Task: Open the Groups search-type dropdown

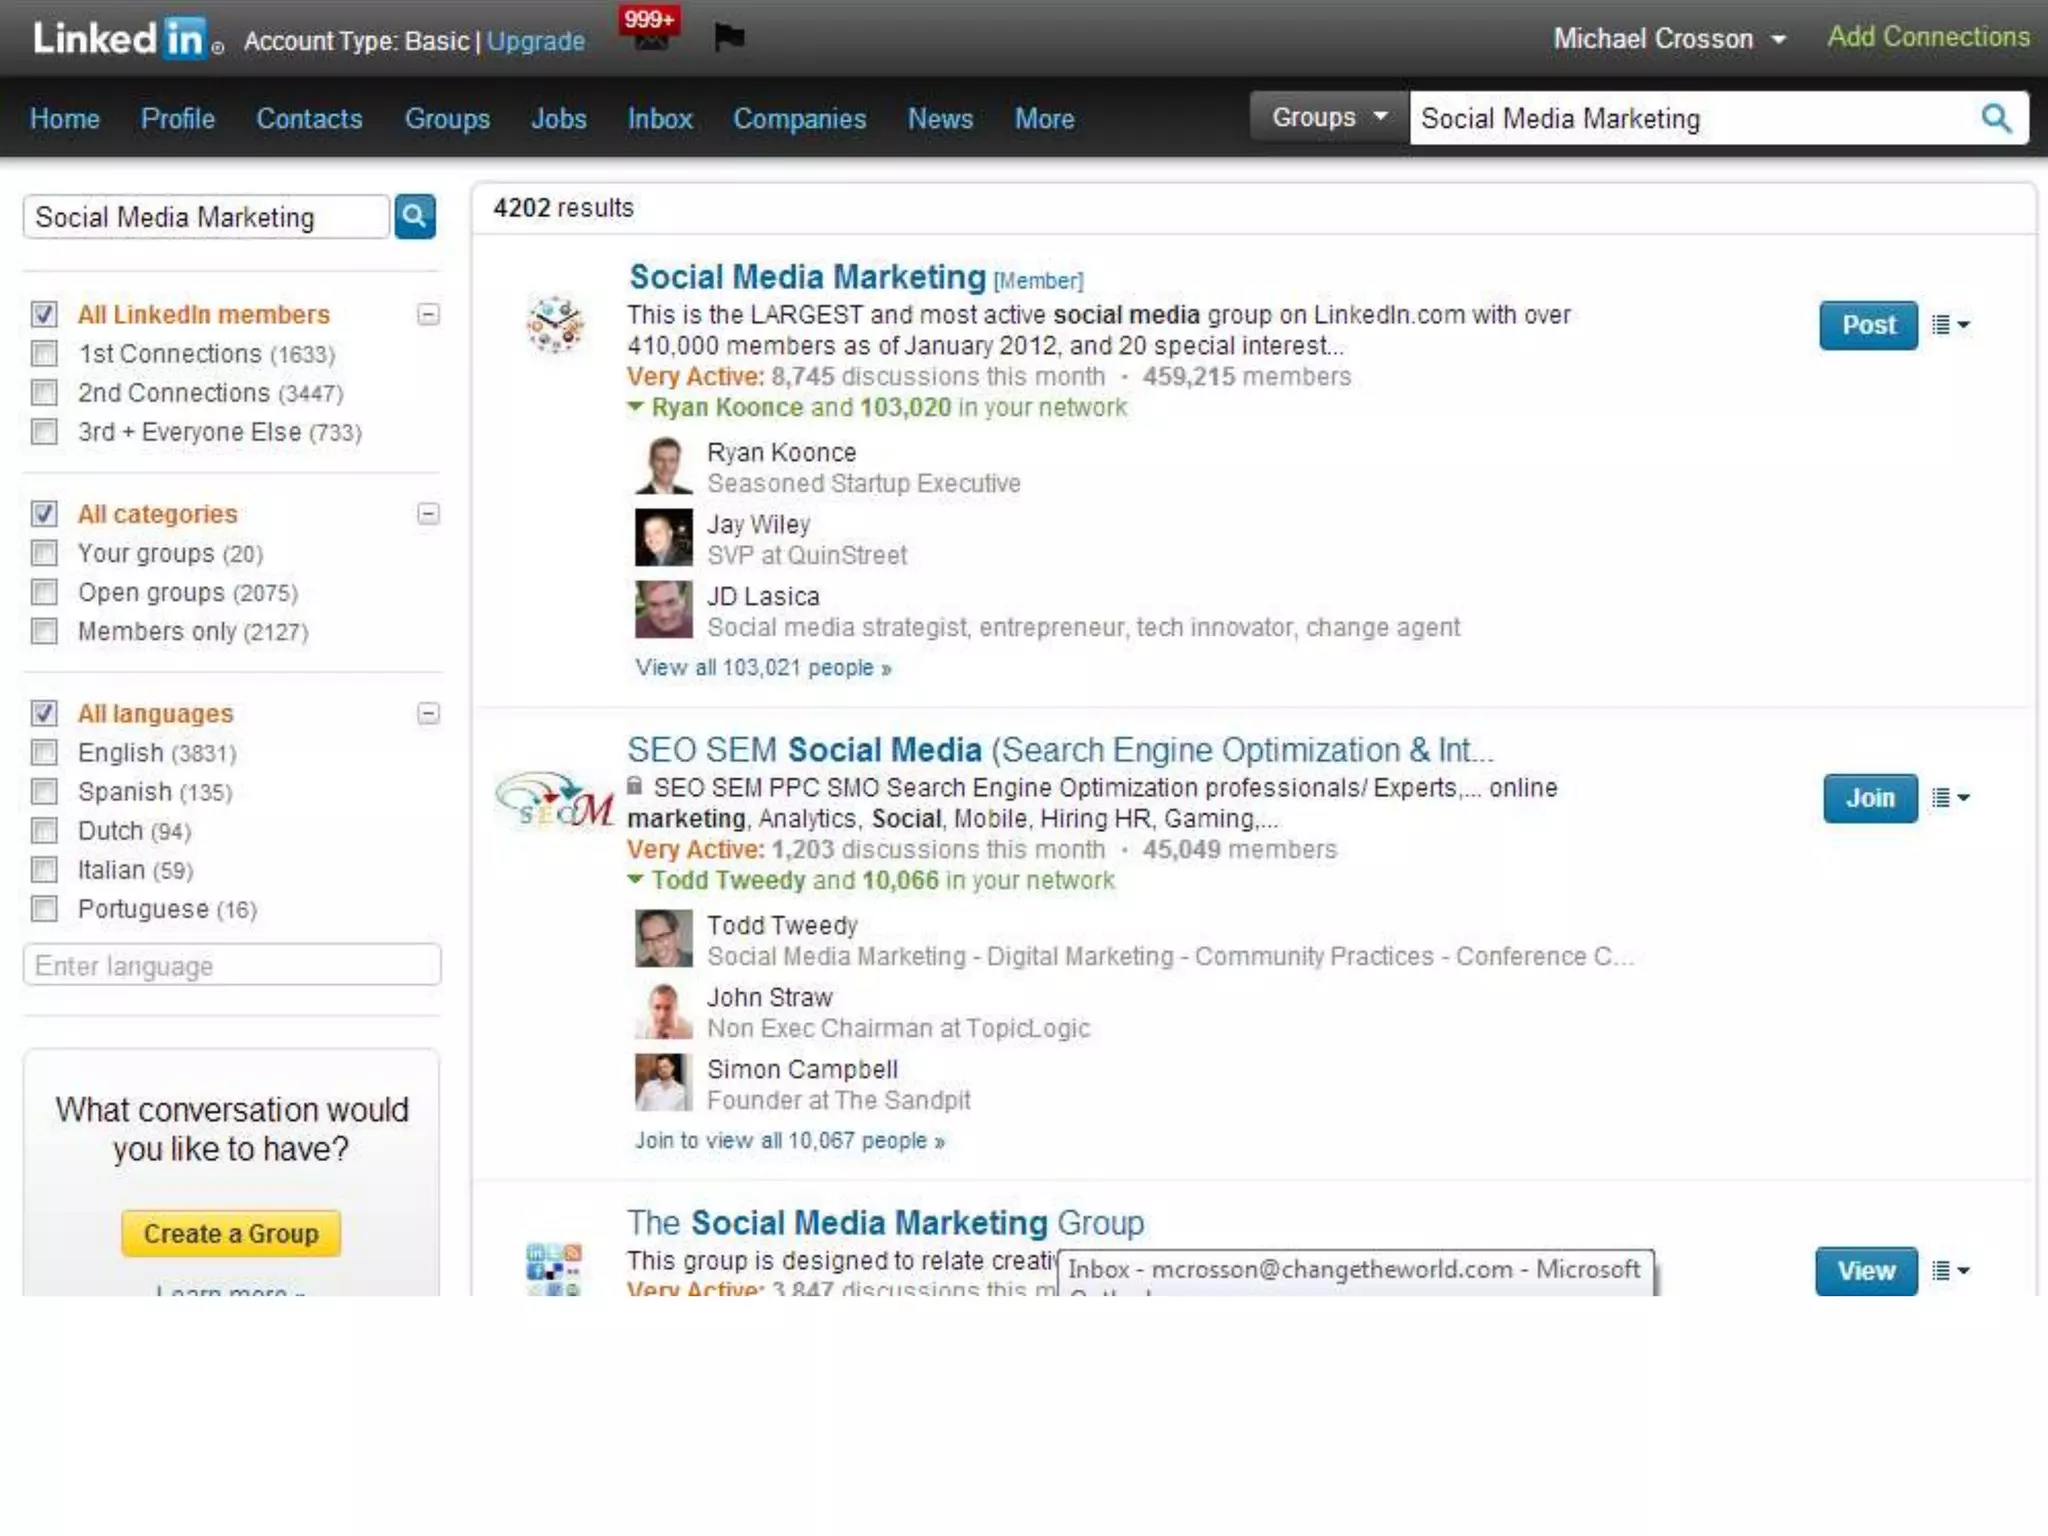Action: coord(1329,118)
